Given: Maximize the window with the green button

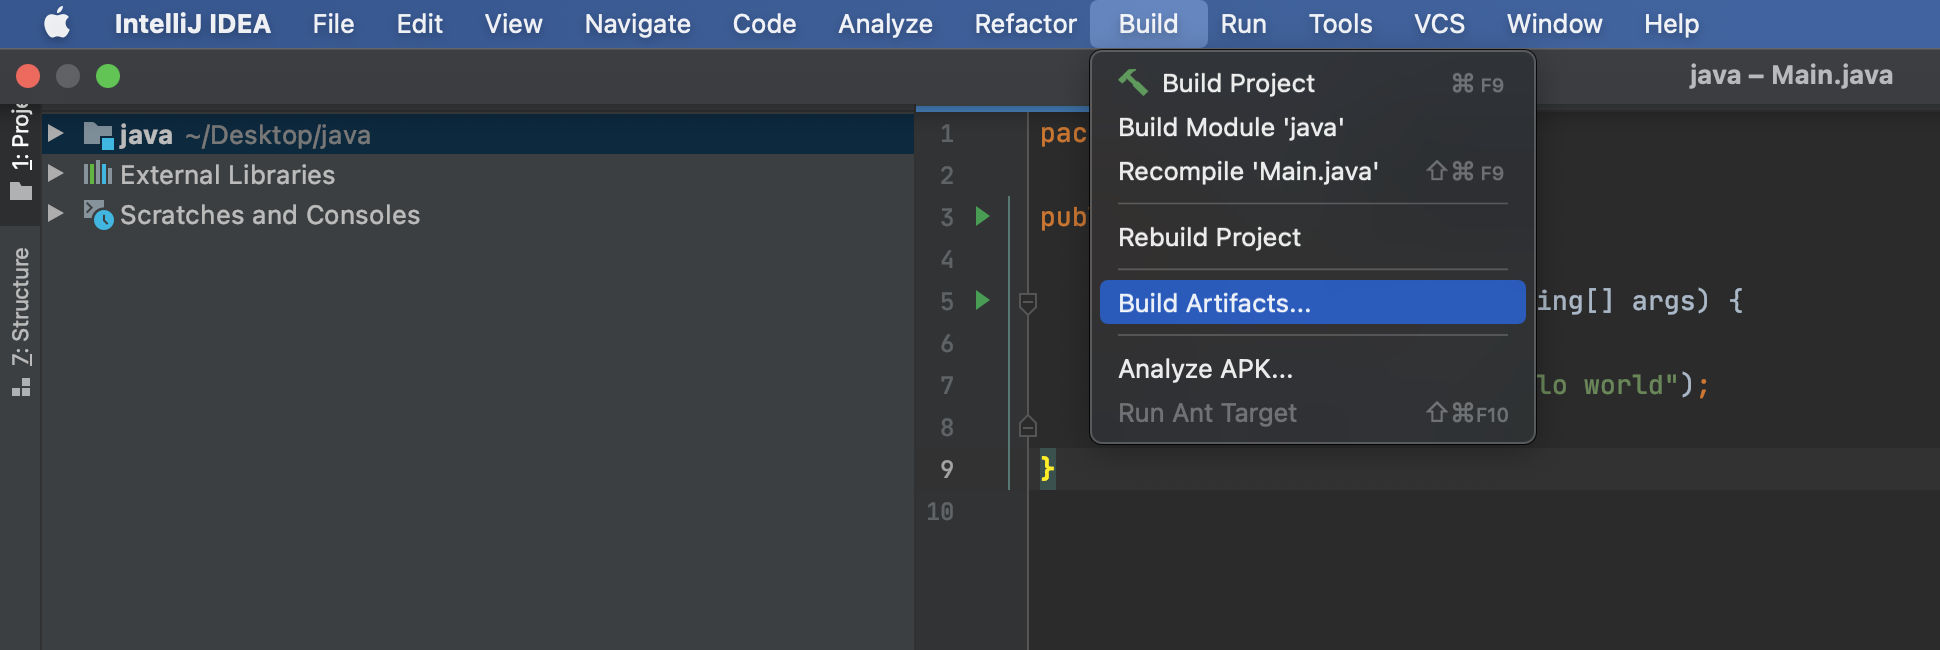Looking at the screenshot, I should (x=108, y=76).
